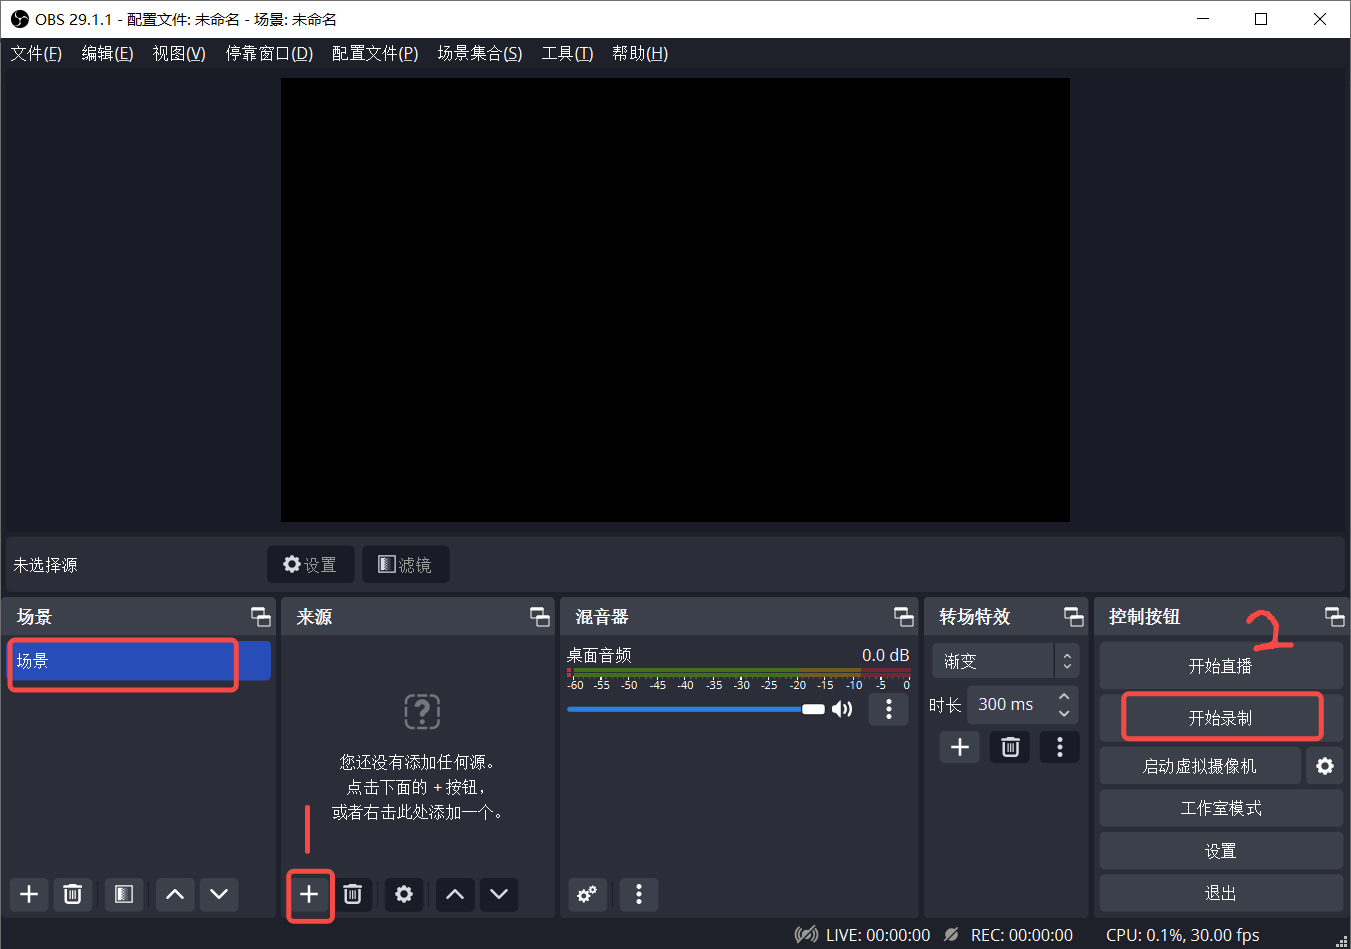Click the add scene plus icon
The image size is (1351, 949).
[x=28, y=894]
